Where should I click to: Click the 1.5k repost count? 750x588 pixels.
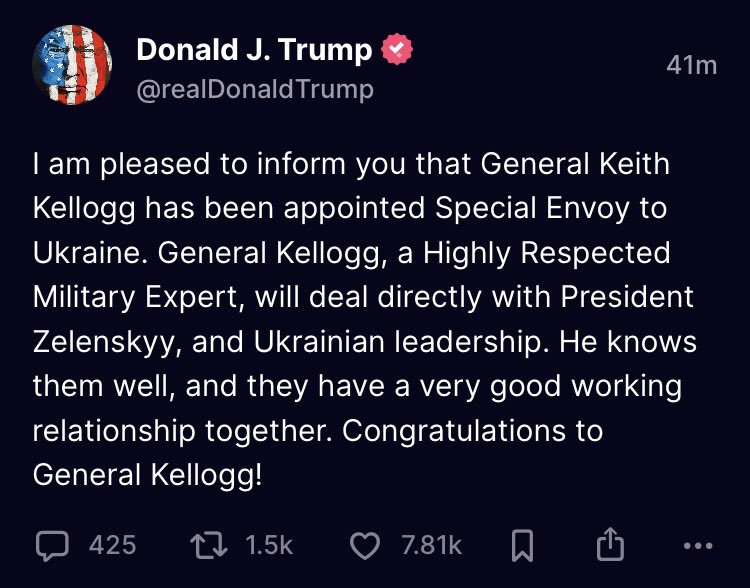[x=269, y=545]
